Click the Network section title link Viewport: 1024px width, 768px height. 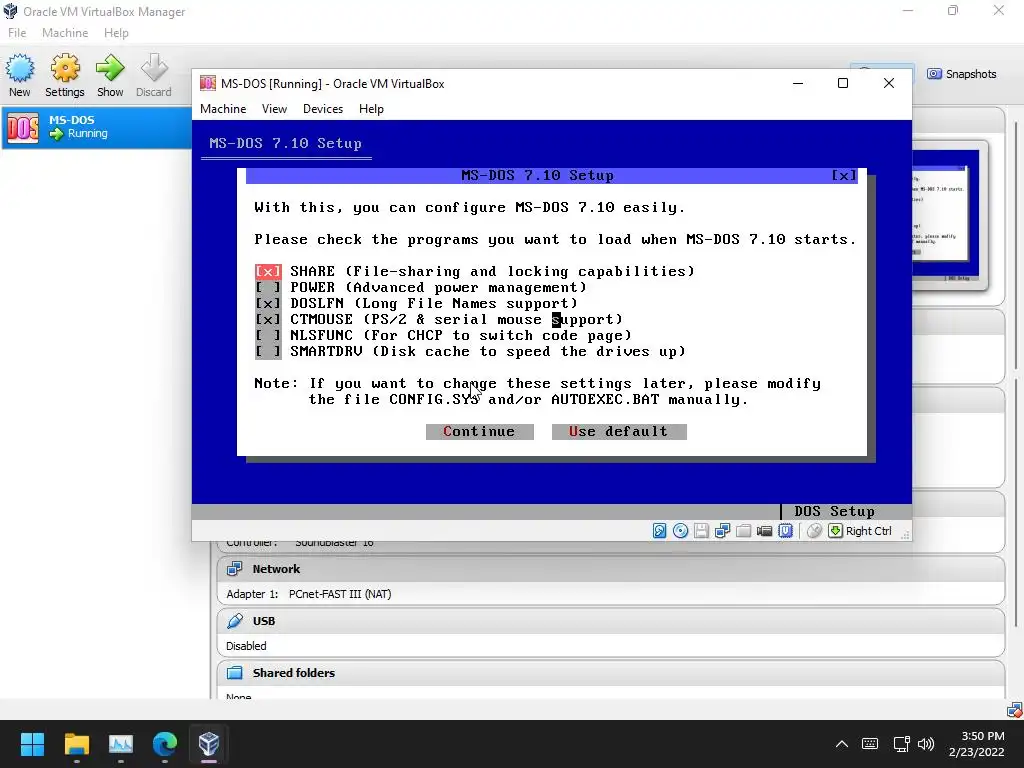coord(276,569)
